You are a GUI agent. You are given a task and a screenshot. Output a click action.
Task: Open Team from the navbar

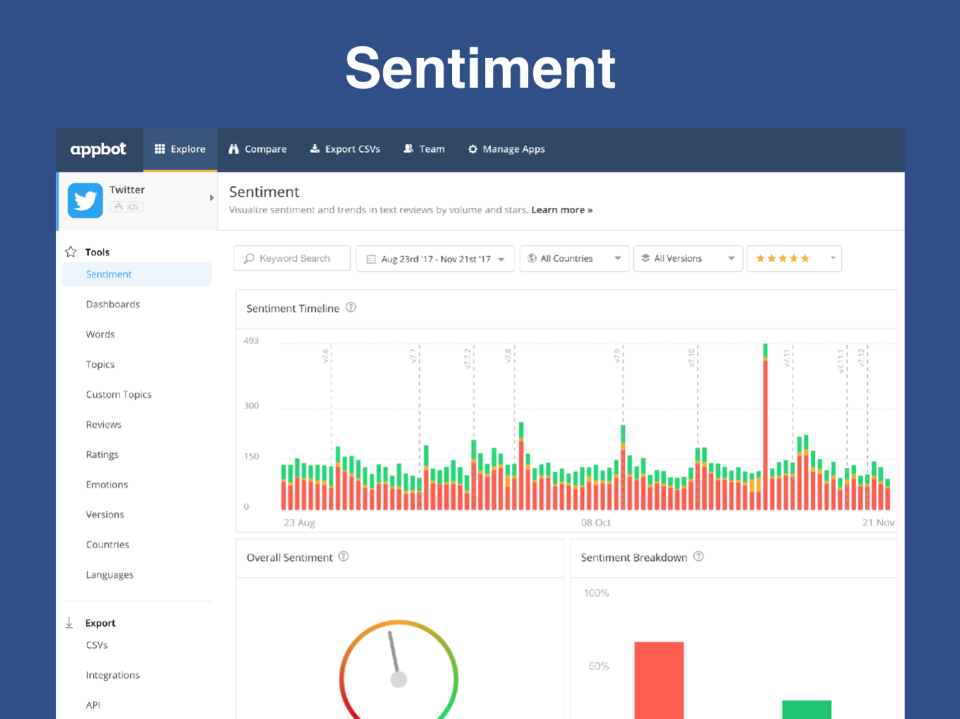(x=409, y=148)
